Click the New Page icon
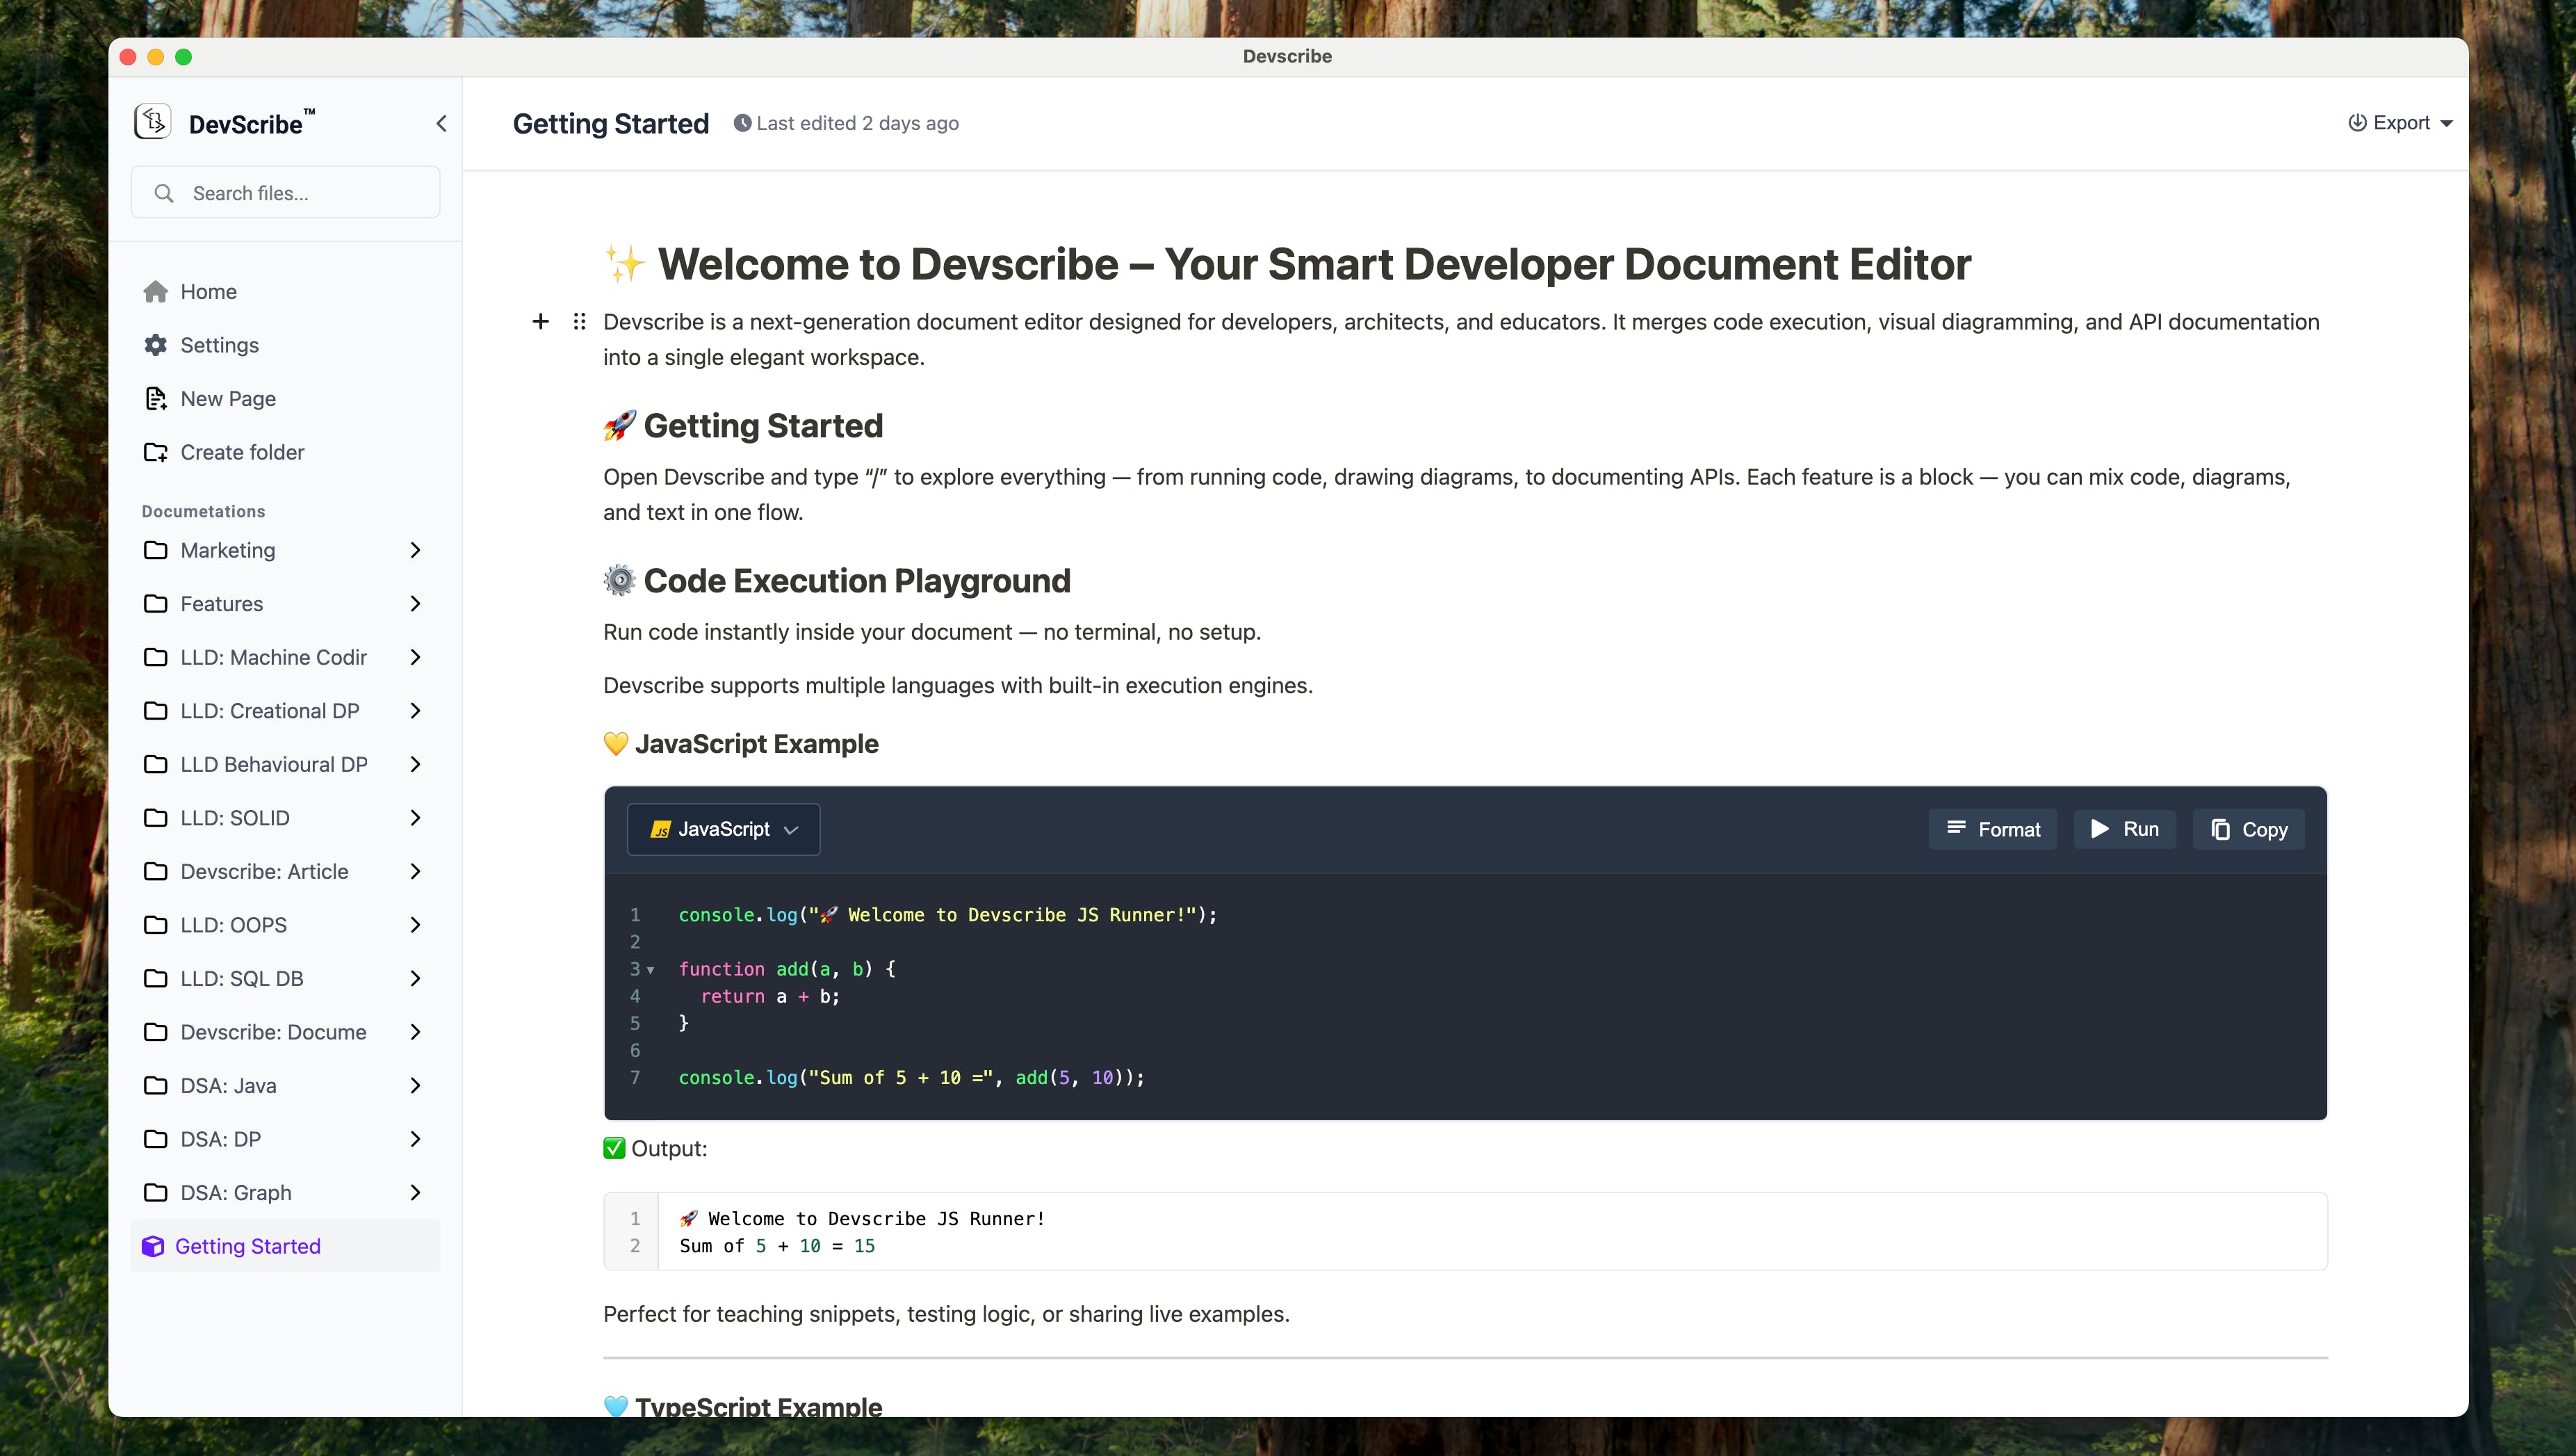 (156, 398)
